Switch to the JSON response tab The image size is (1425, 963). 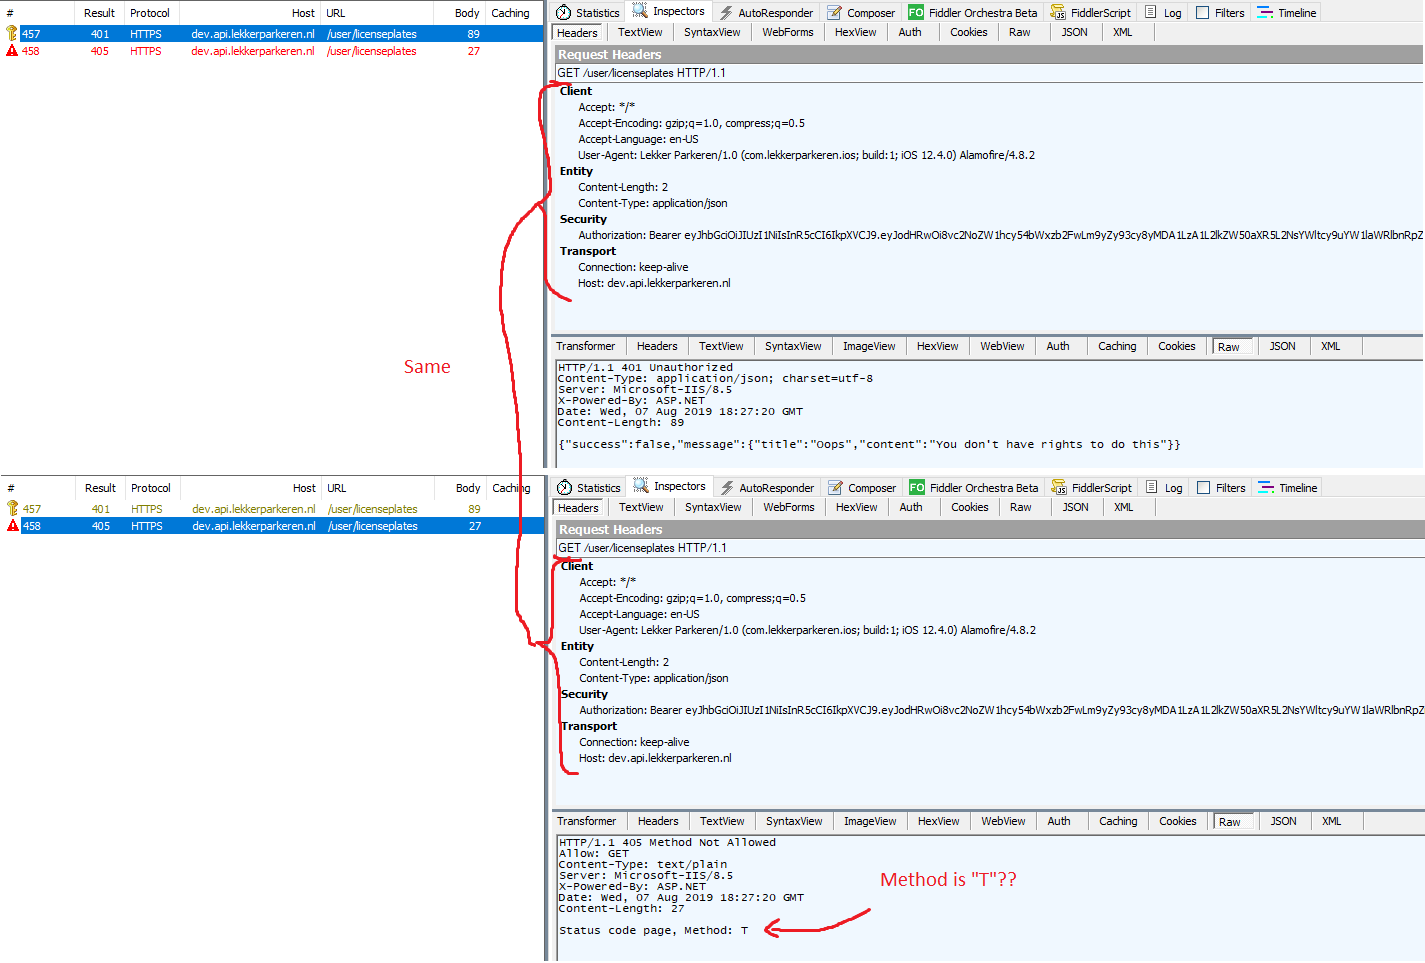click(x=1282, y=346)
